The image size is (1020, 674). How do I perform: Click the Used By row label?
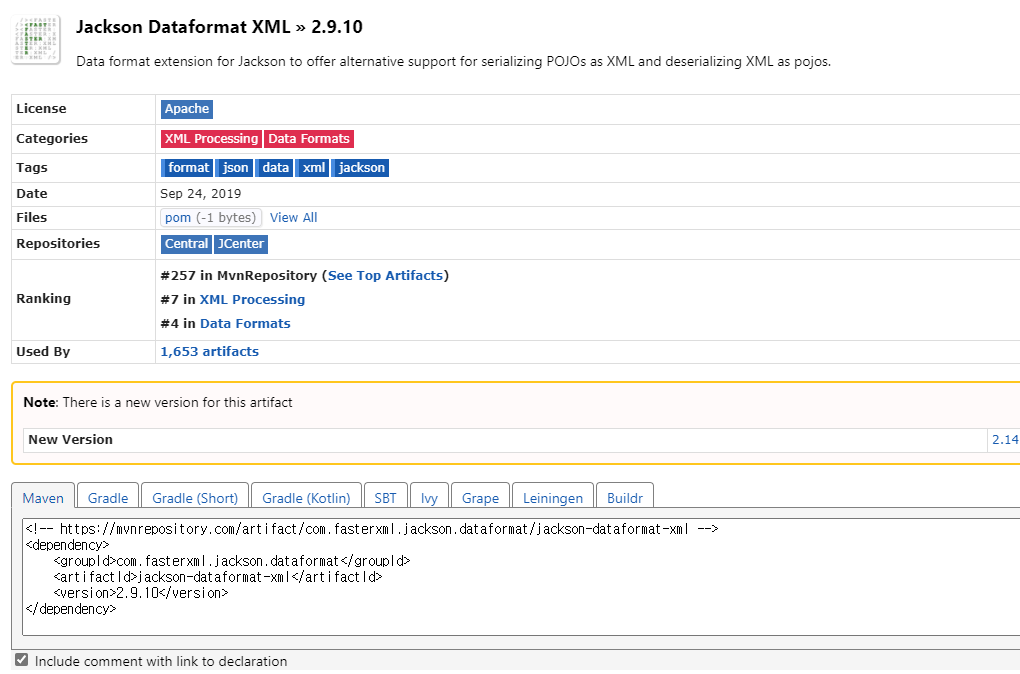point(43,352)
